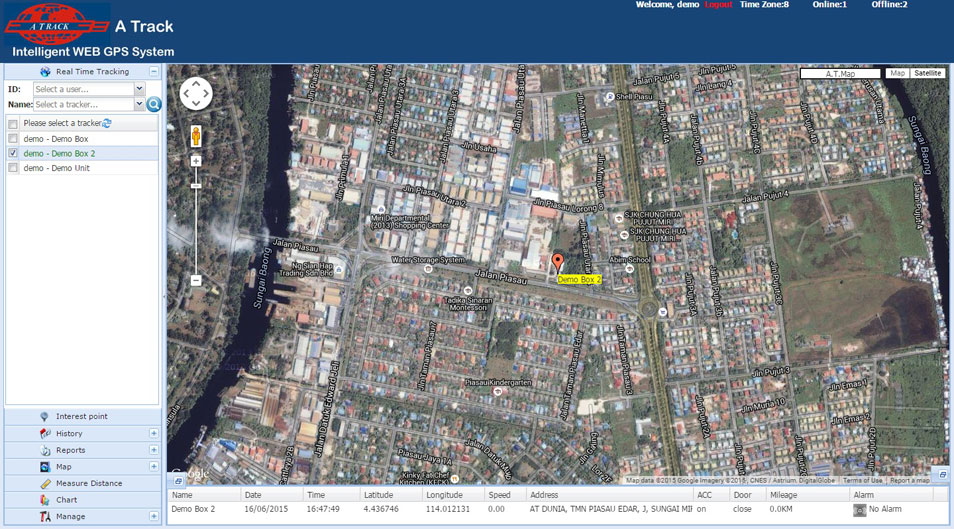Zoom out the map with minus button

(196, 281)
